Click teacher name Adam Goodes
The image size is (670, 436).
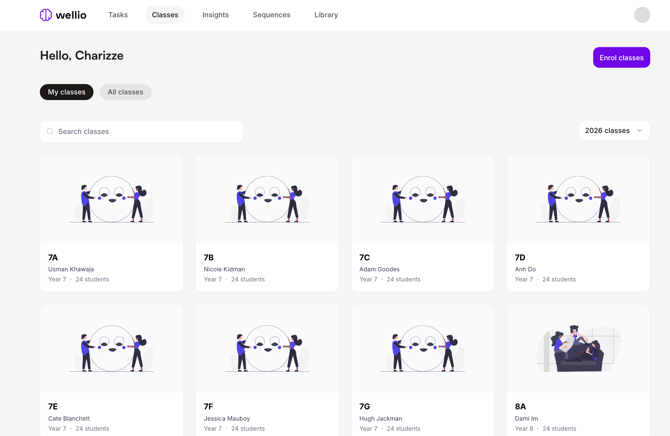click(379, 269)
